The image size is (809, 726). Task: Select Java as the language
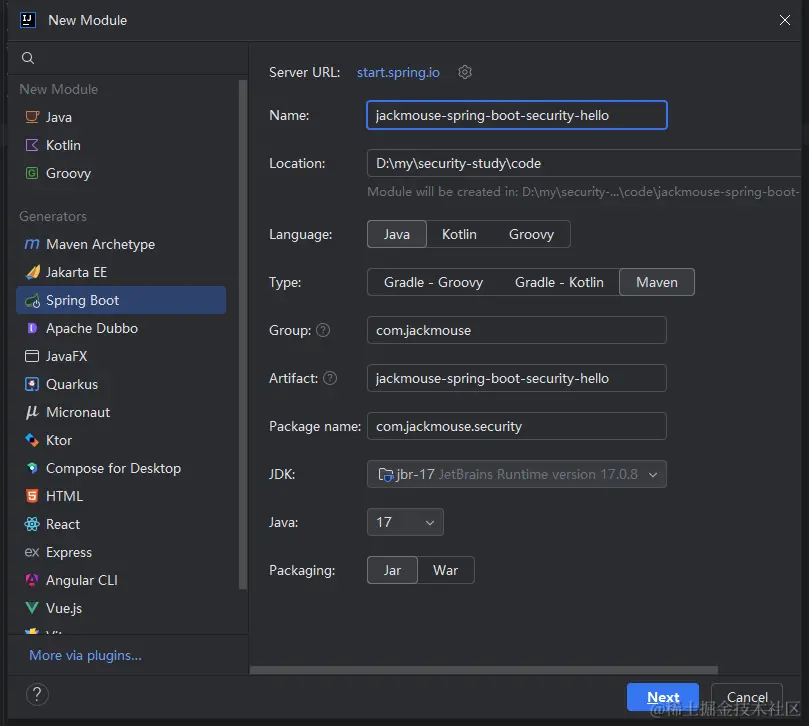(x=397, y=234)
